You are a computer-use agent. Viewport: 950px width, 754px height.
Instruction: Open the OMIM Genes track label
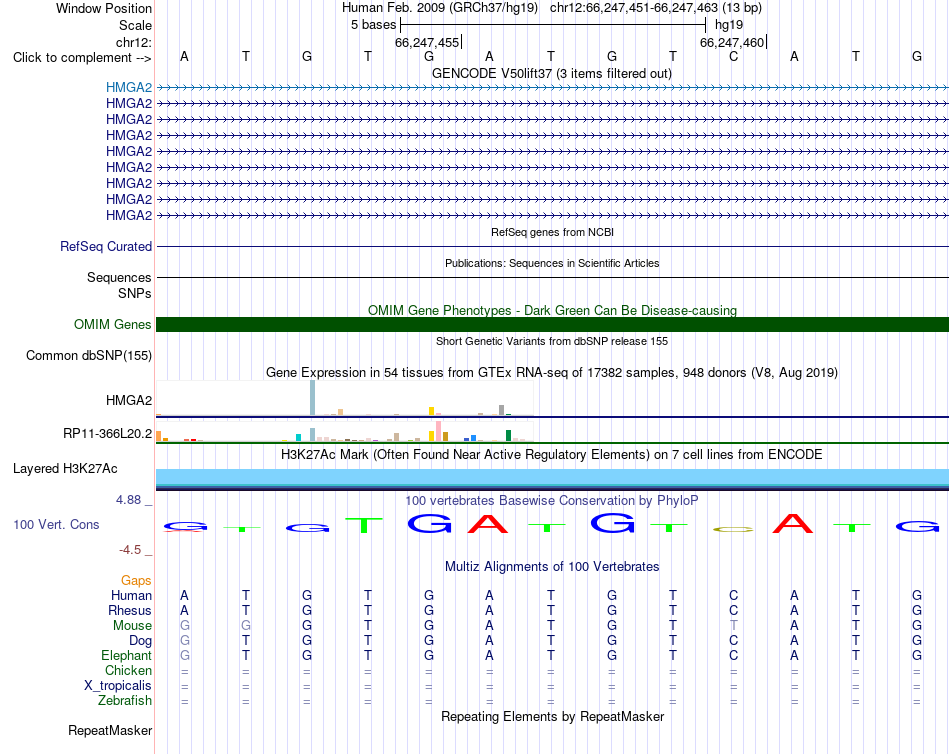point(112,324)
